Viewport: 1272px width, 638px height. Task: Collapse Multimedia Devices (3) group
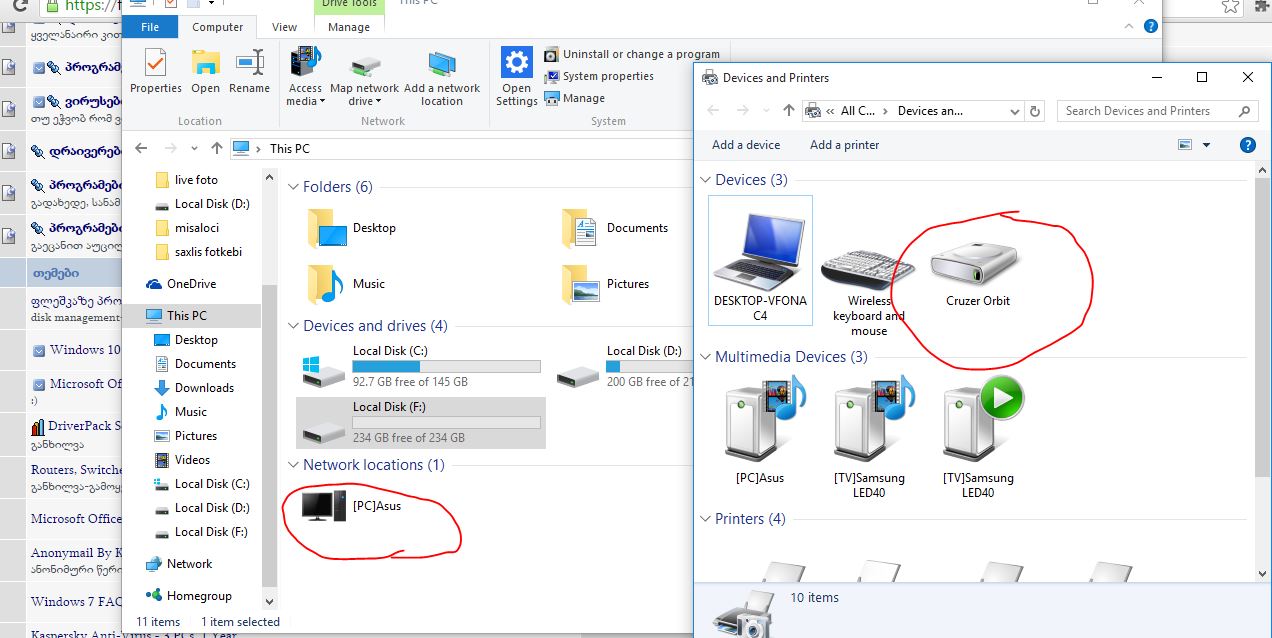click(x=705, y=357)
